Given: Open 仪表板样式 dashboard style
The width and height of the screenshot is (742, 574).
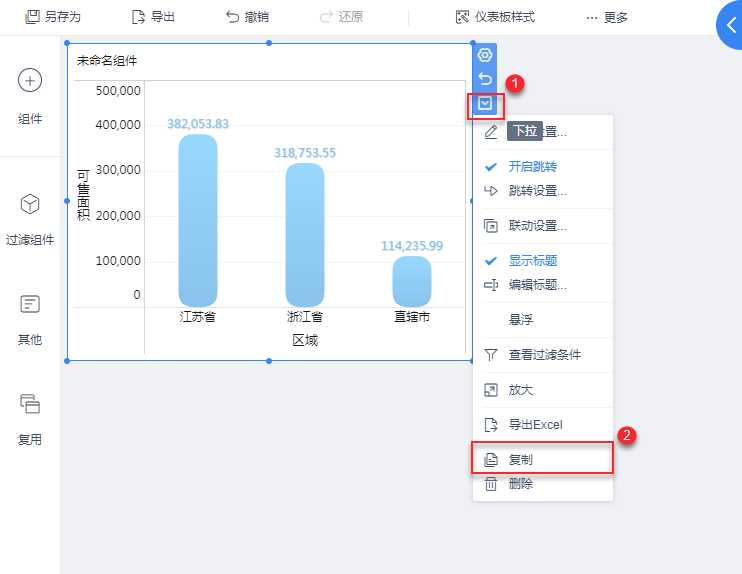Looking at the screenshot, I should (x=495, y=17).
